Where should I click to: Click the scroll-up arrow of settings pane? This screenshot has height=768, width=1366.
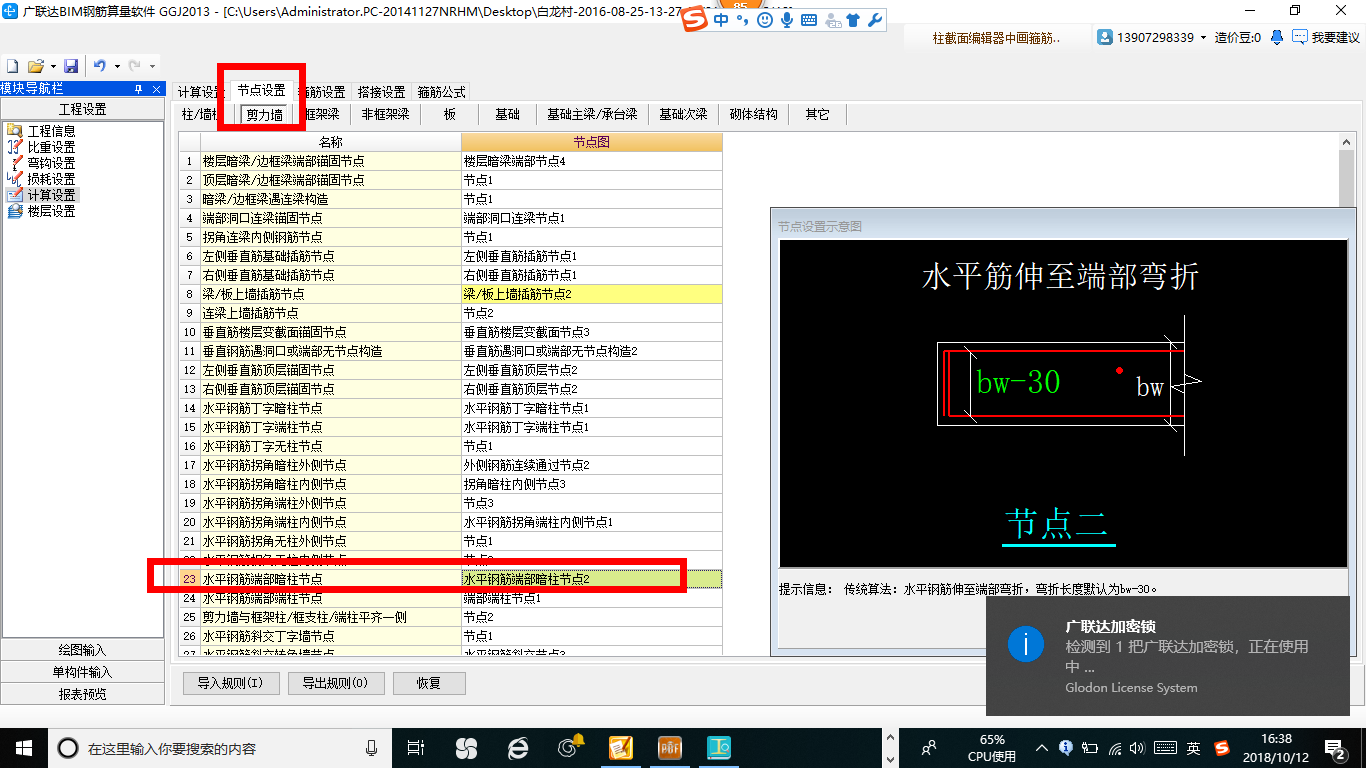click(x=1347, y=143)
